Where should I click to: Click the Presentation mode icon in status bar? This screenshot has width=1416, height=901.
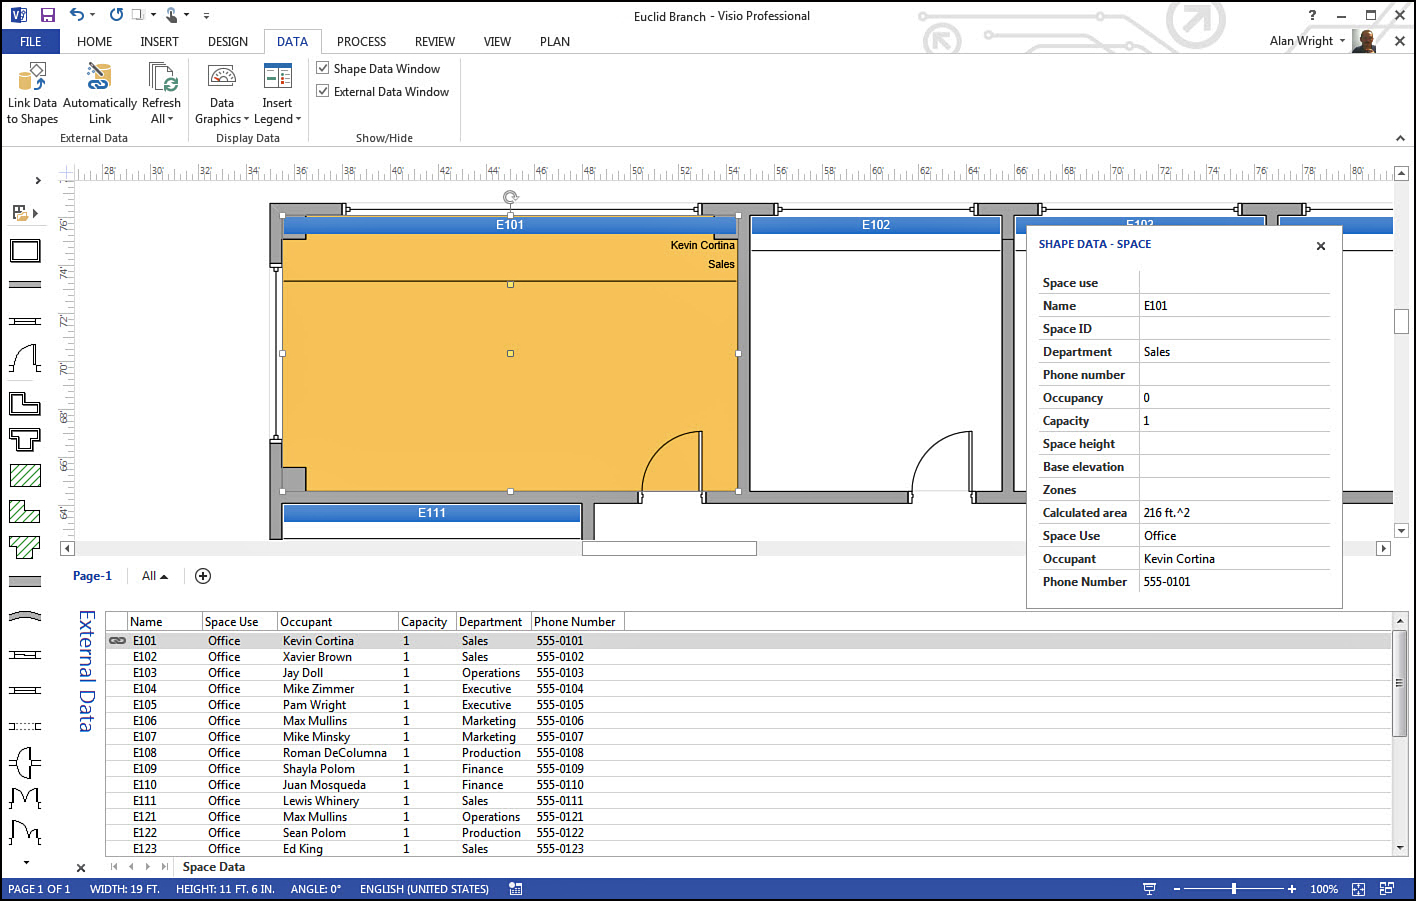(1150, 889)
